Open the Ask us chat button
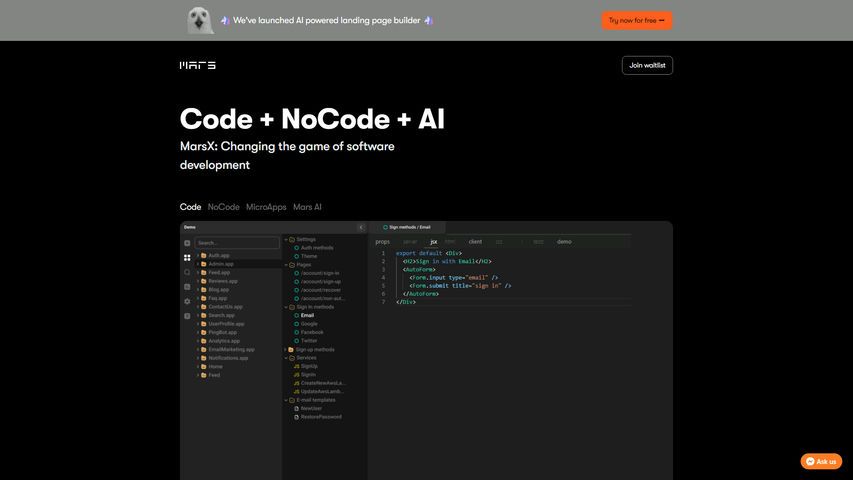853x480 pixels. [x=821, y=461]
